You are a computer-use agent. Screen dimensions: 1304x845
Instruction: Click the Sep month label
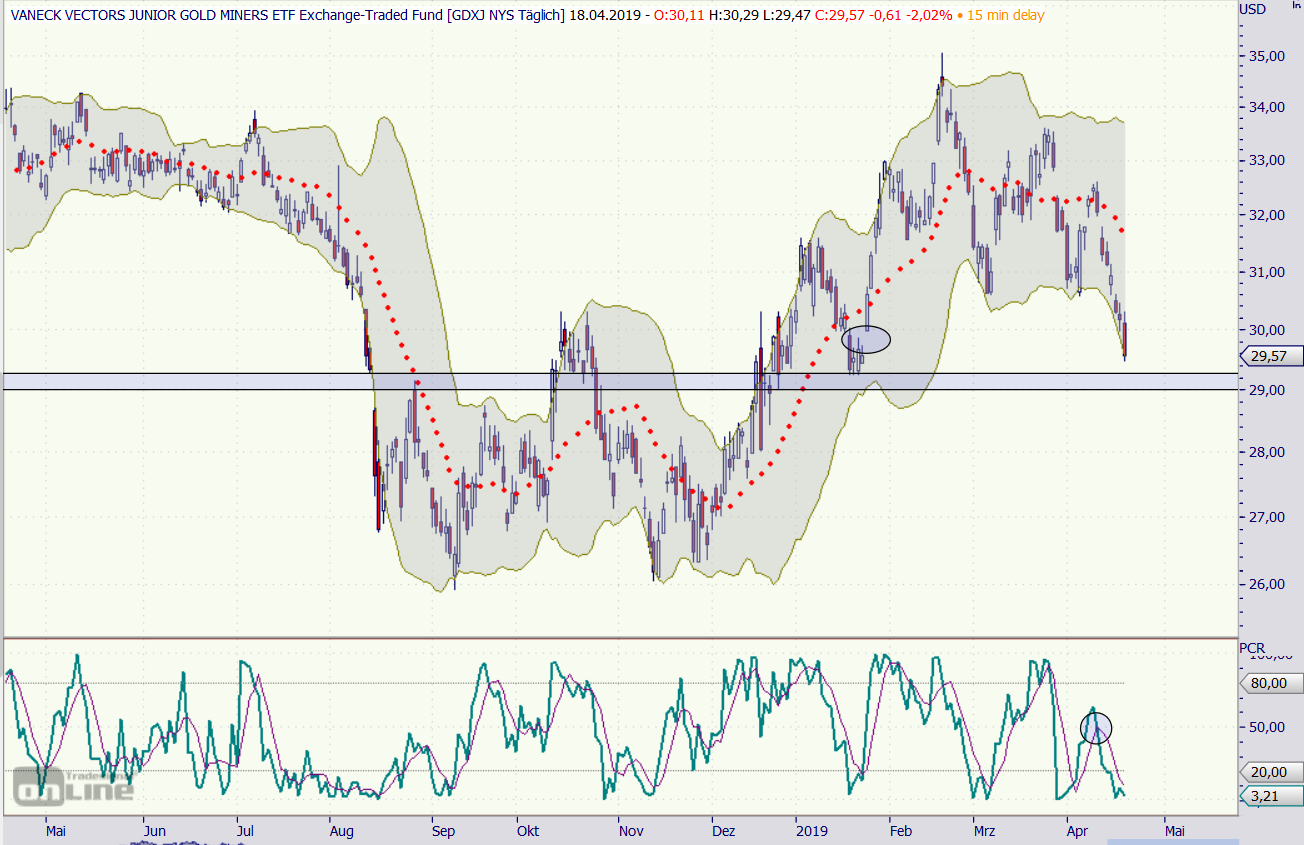(x=443, y=831)
